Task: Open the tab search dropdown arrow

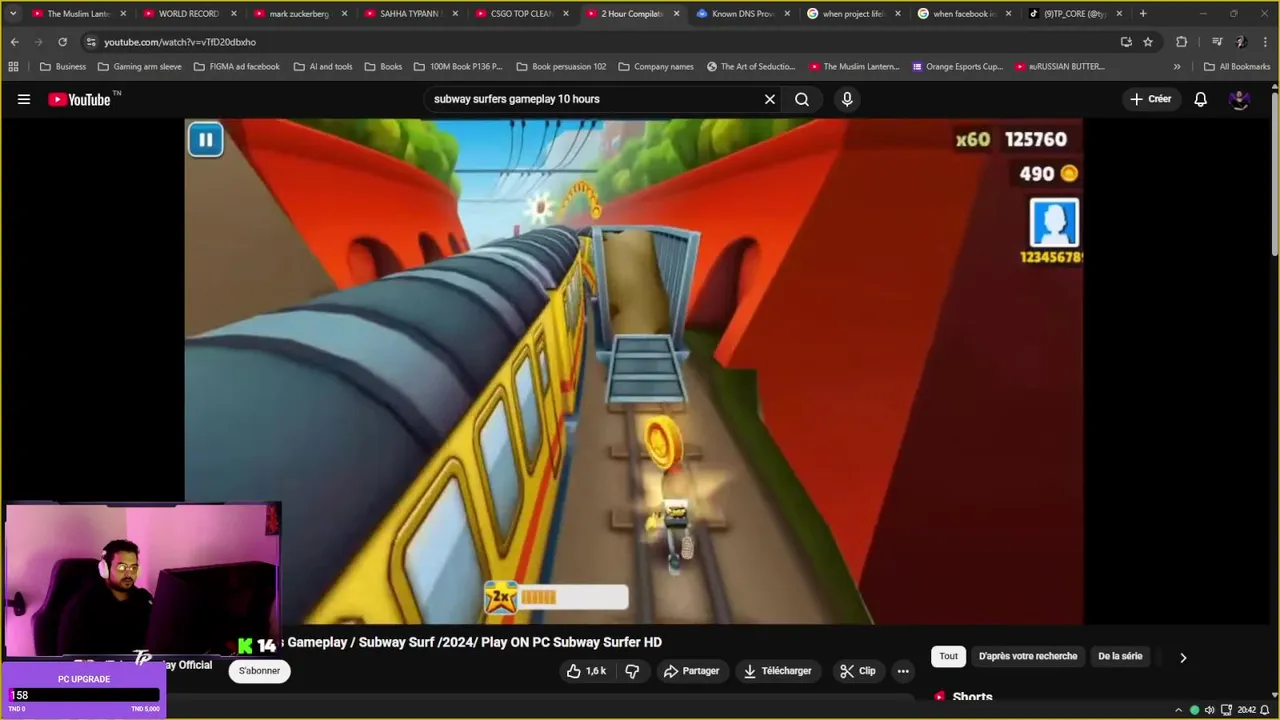Action: pyautogui.click(x=13, y=14)
